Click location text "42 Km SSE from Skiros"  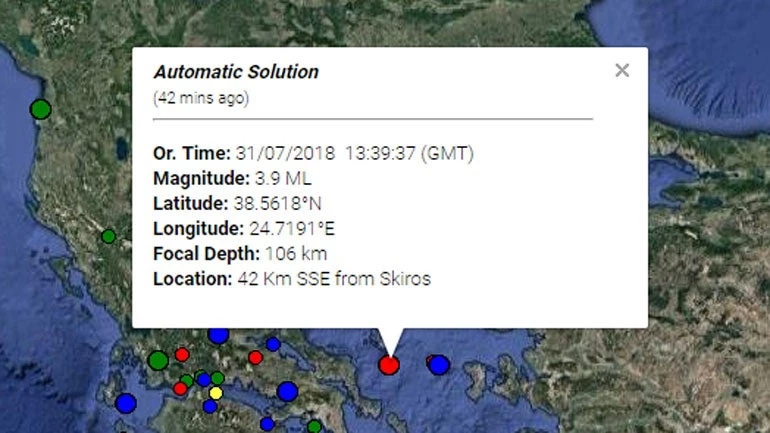334,279
